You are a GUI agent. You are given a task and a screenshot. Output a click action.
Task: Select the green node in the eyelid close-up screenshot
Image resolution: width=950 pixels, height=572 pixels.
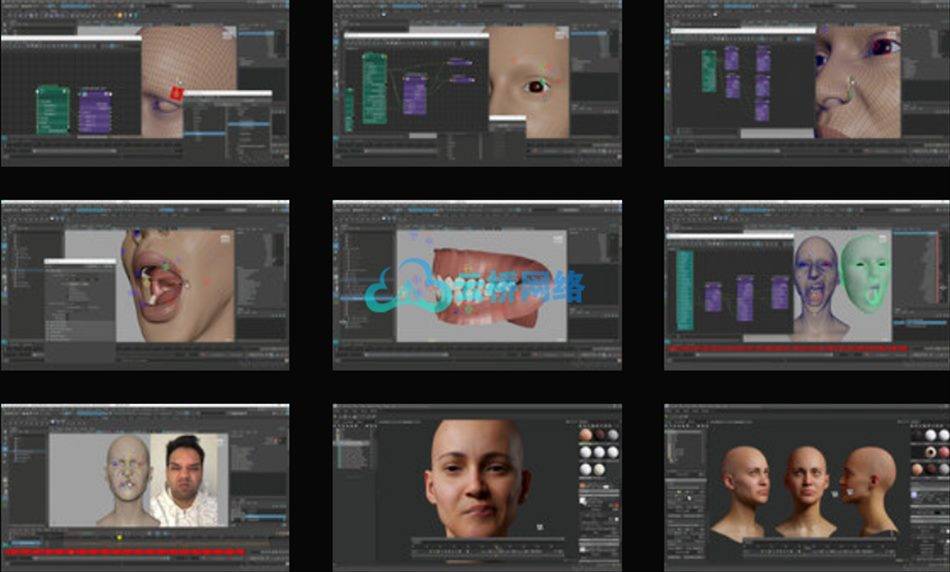[53, 110]
